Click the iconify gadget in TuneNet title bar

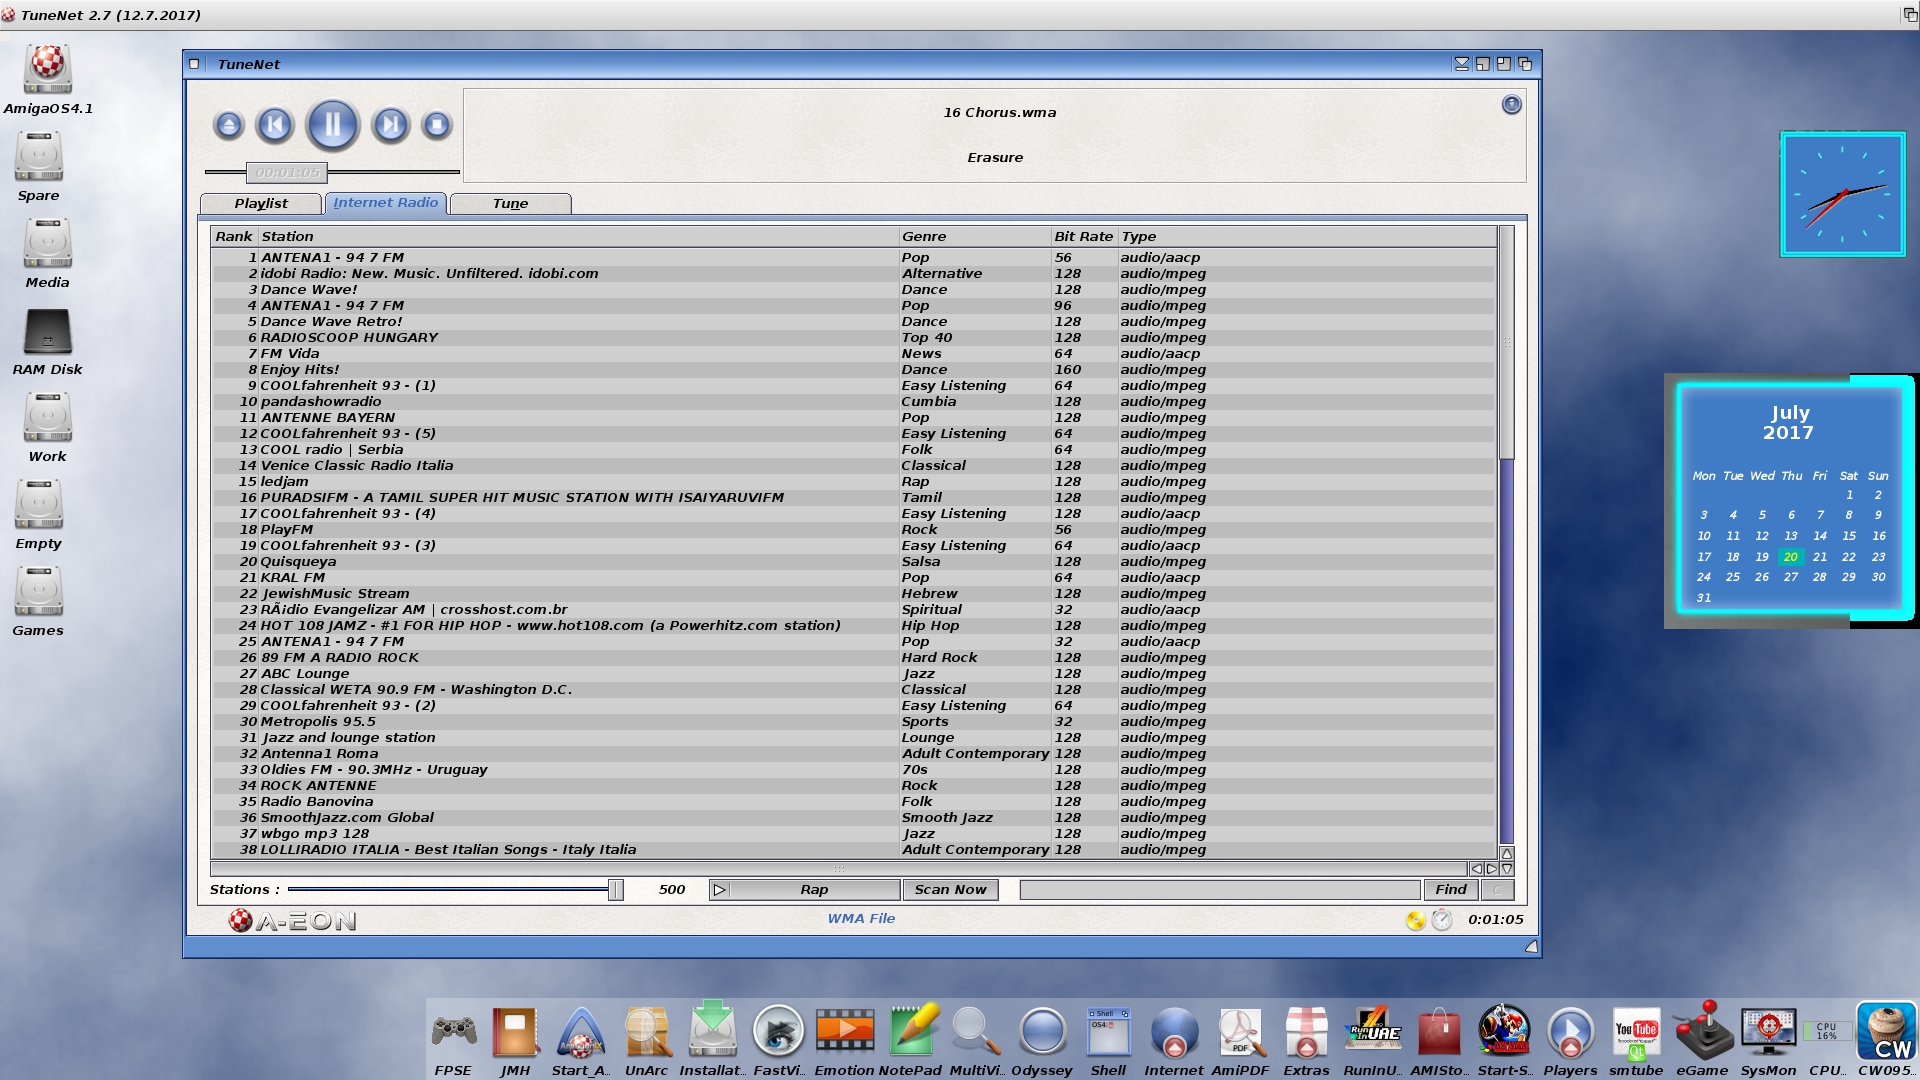tap(1461, 64)
